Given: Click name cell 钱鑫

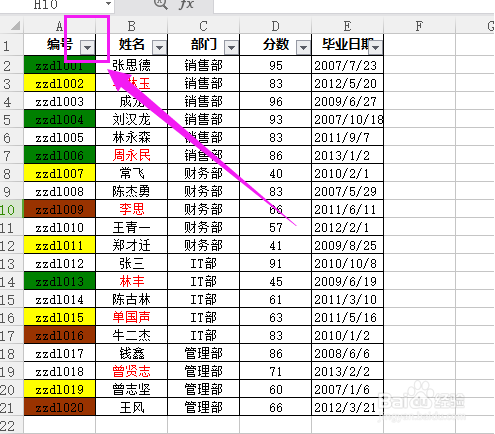Looking at the screenshot, I should click(x=132, y=354).
